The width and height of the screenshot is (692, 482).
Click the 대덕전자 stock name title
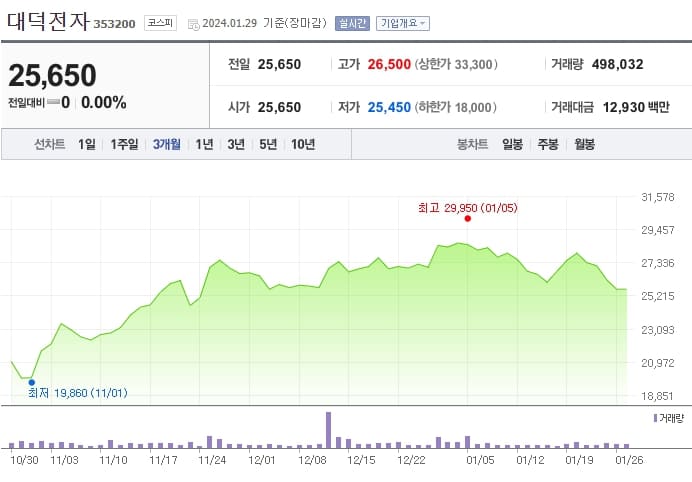[48, 22]
